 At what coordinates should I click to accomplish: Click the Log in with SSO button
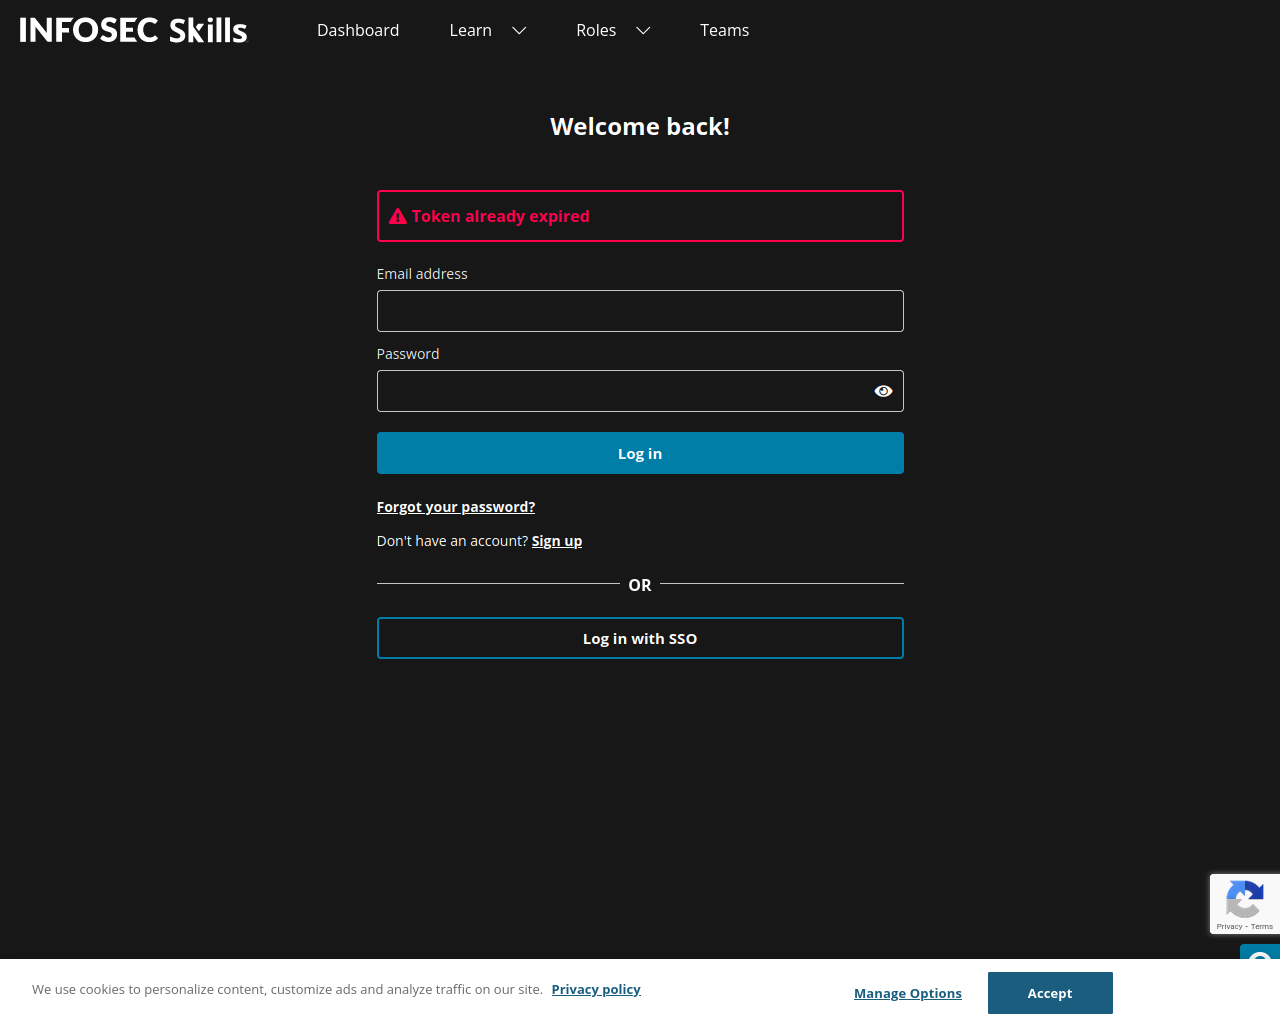pyautogui.click(x=640, y=638)
